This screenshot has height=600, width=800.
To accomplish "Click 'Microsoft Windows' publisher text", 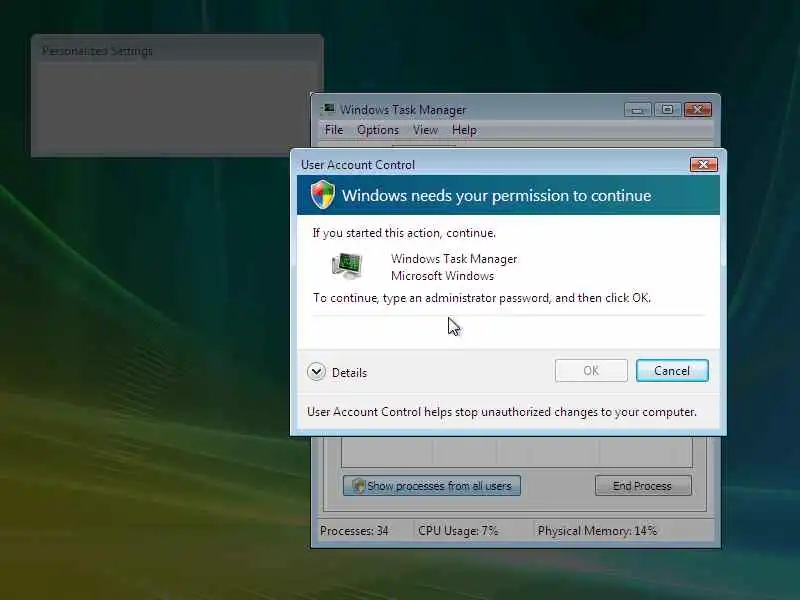I will 442,276.
